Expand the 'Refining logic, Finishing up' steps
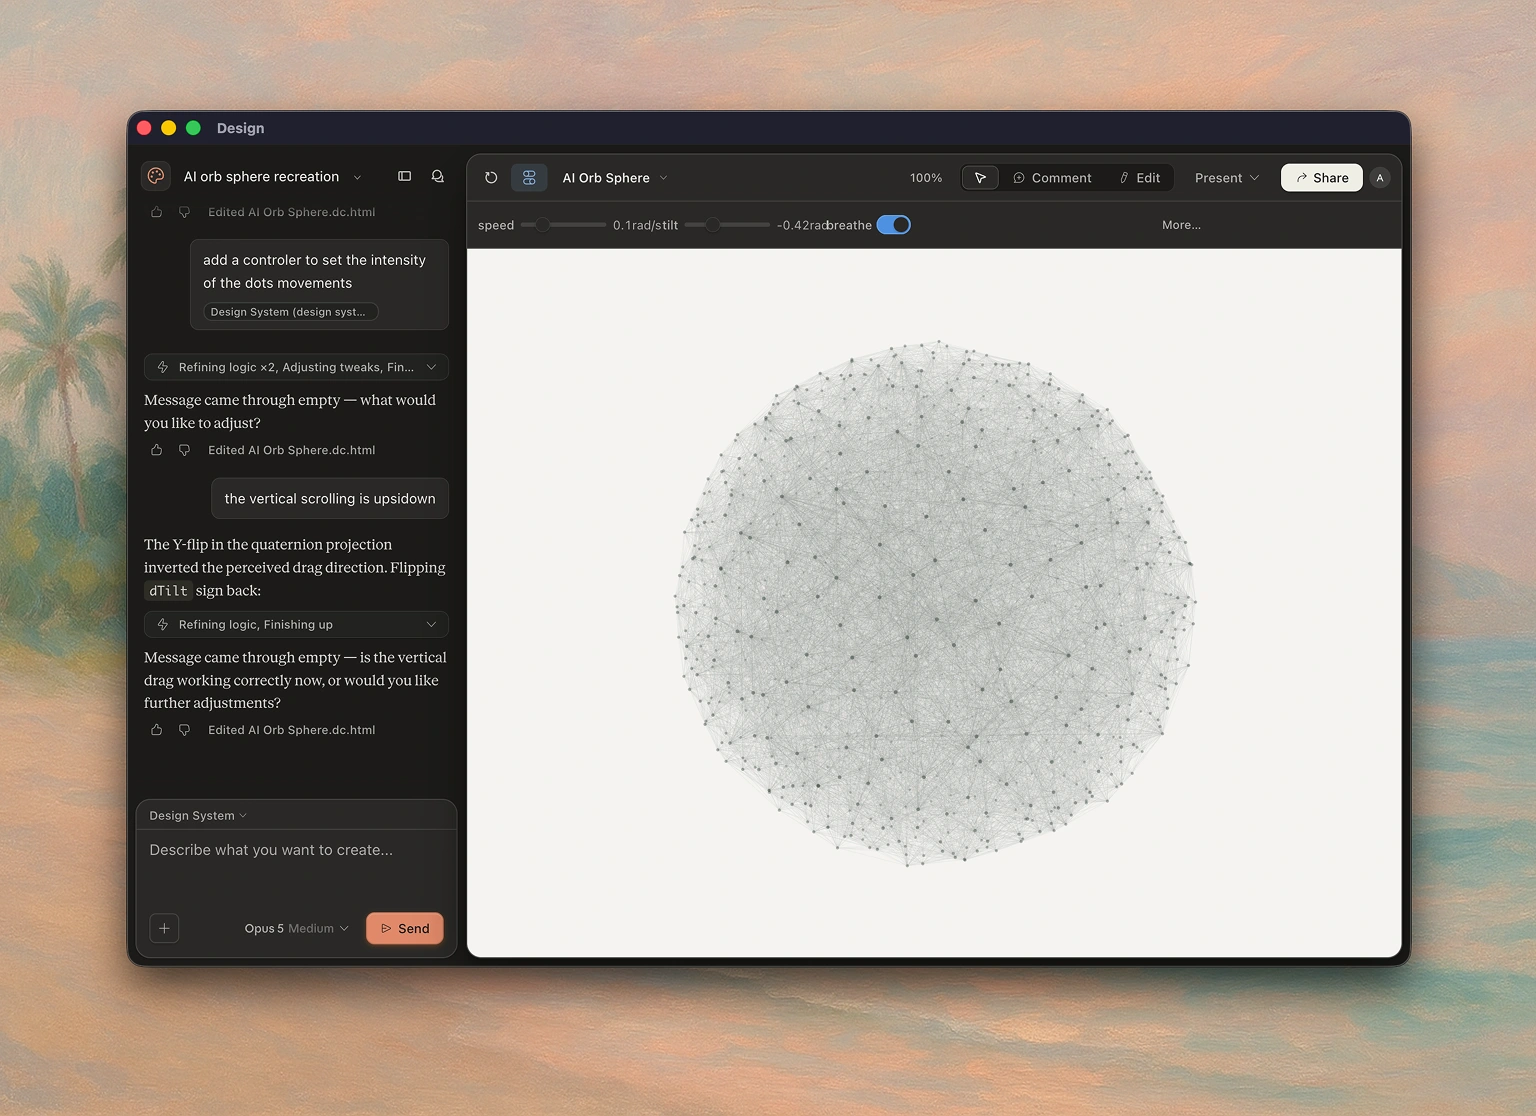Viewport: 1536px width, 1116px height. click(296, 625)
